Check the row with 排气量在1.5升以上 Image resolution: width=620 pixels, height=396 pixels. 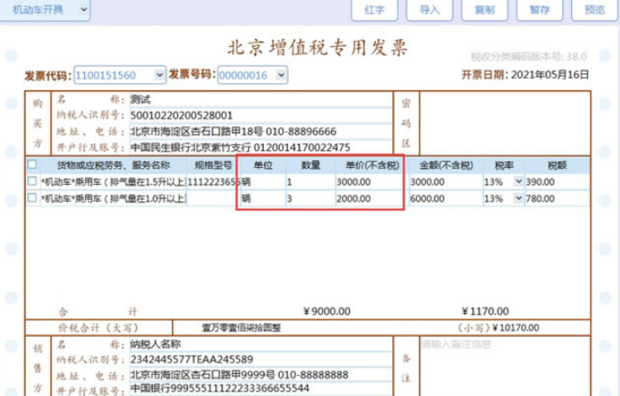click(x=32, y=181)
